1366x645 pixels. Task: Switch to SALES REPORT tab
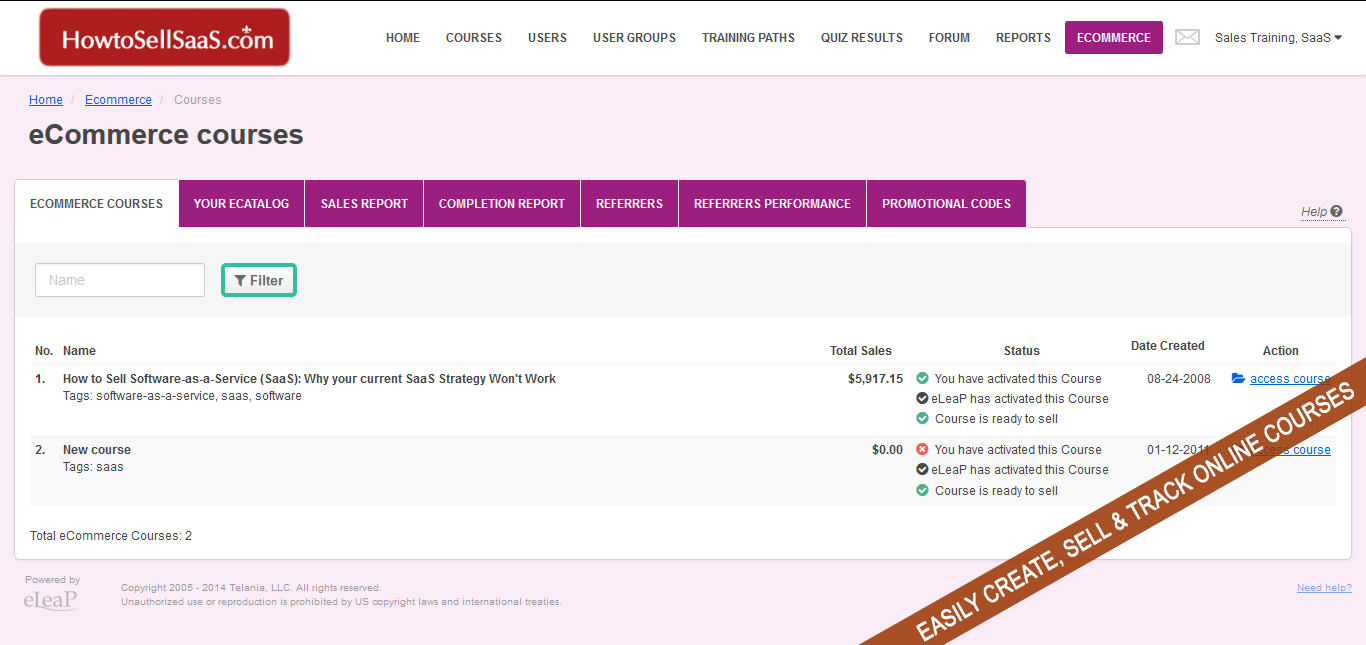[364, 204]
